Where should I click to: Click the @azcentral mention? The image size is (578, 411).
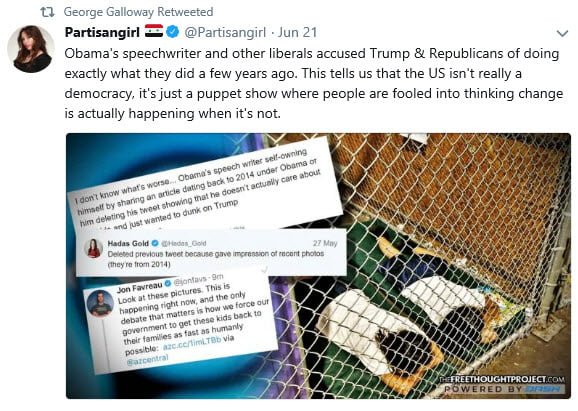pos(147,360)
